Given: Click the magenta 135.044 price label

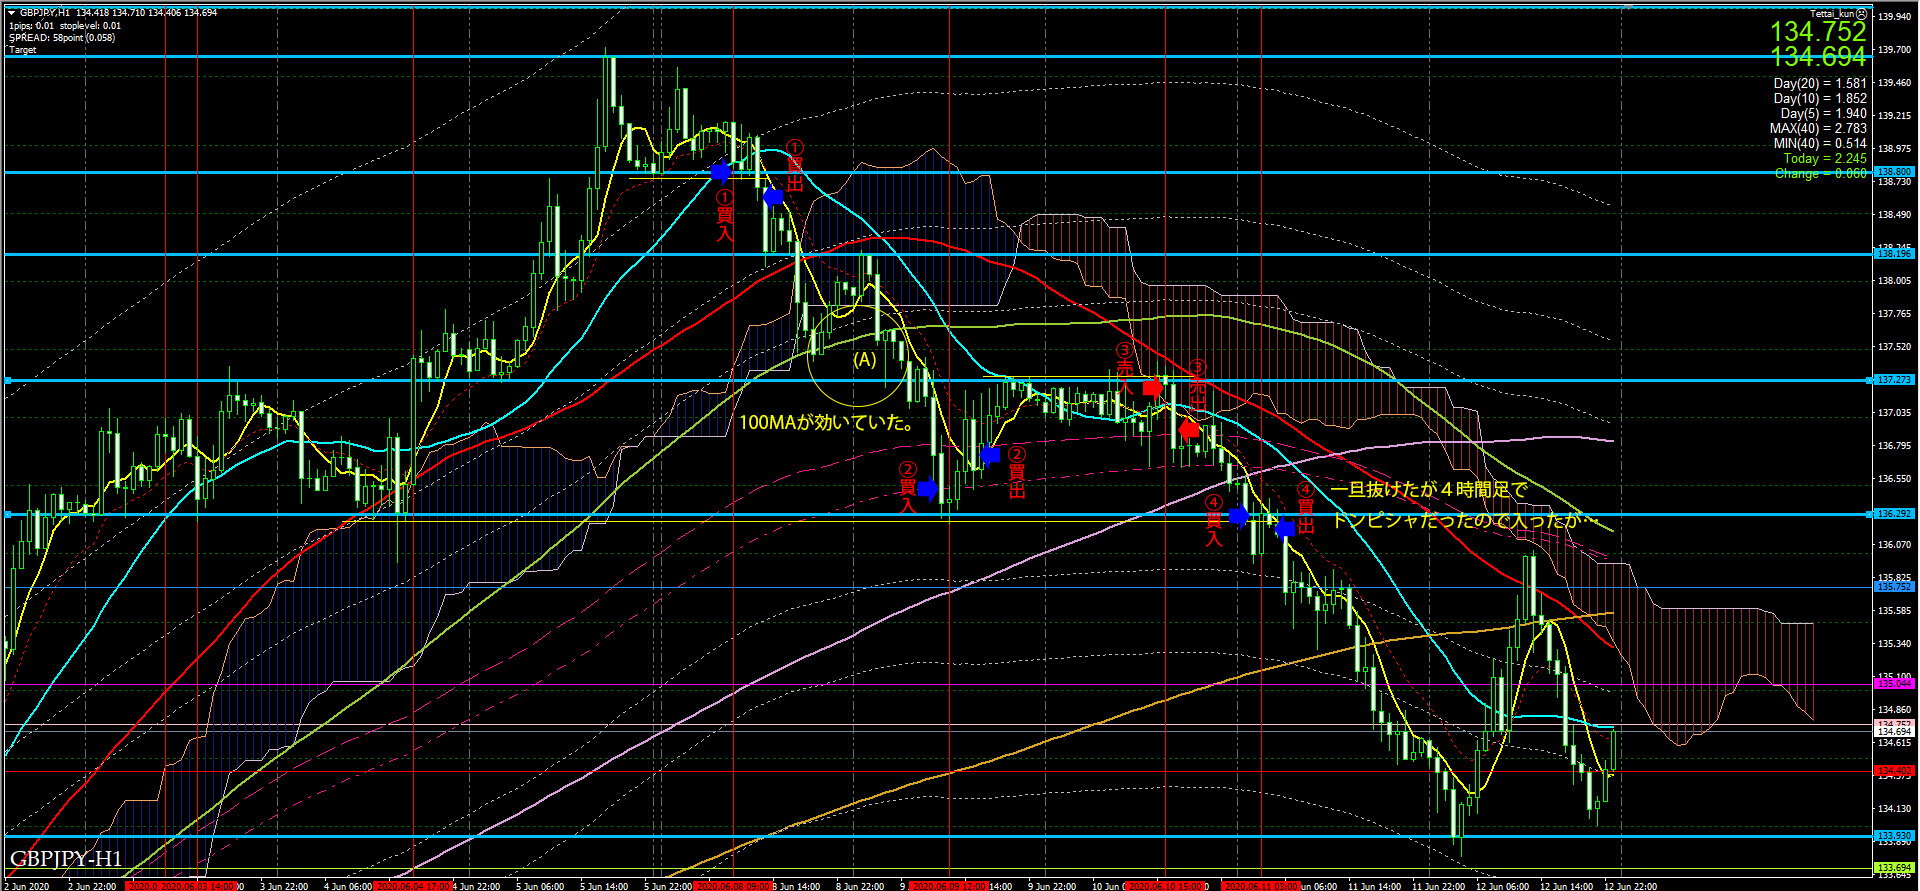Looking at the screenshot, I should coord(1894,684).
